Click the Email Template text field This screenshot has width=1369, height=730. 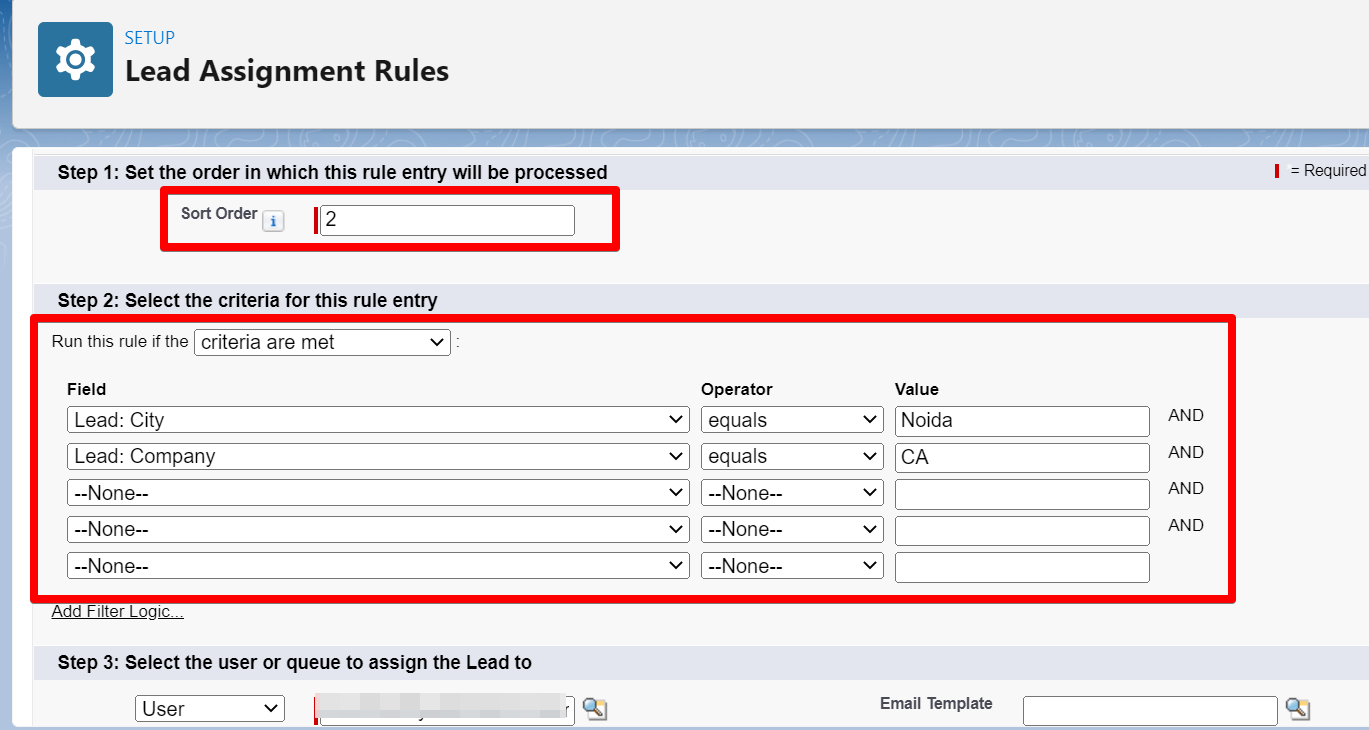(x=1149, y=709)
